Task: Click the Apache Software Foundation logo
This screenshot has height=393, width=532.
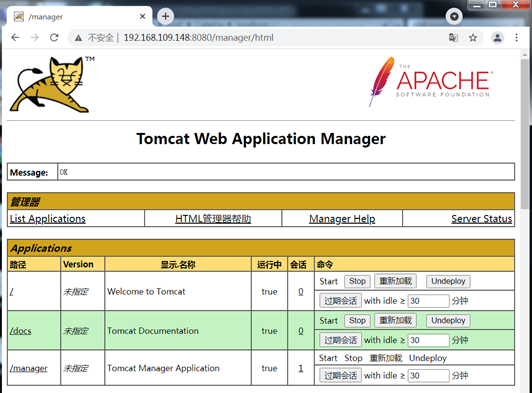Action: 431,81
